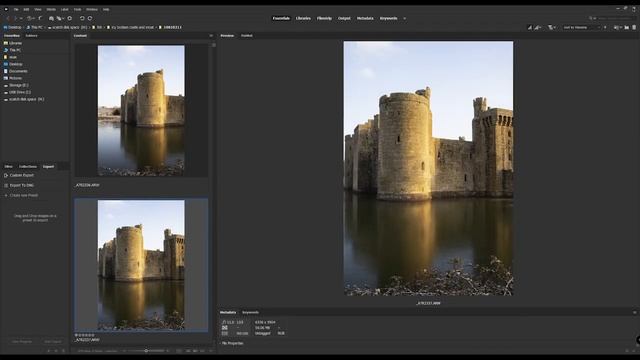The height and width of the screenshot is (360, 640).
Task: Set rating dots under second thumbnail
Action: (x=85, y=335)
